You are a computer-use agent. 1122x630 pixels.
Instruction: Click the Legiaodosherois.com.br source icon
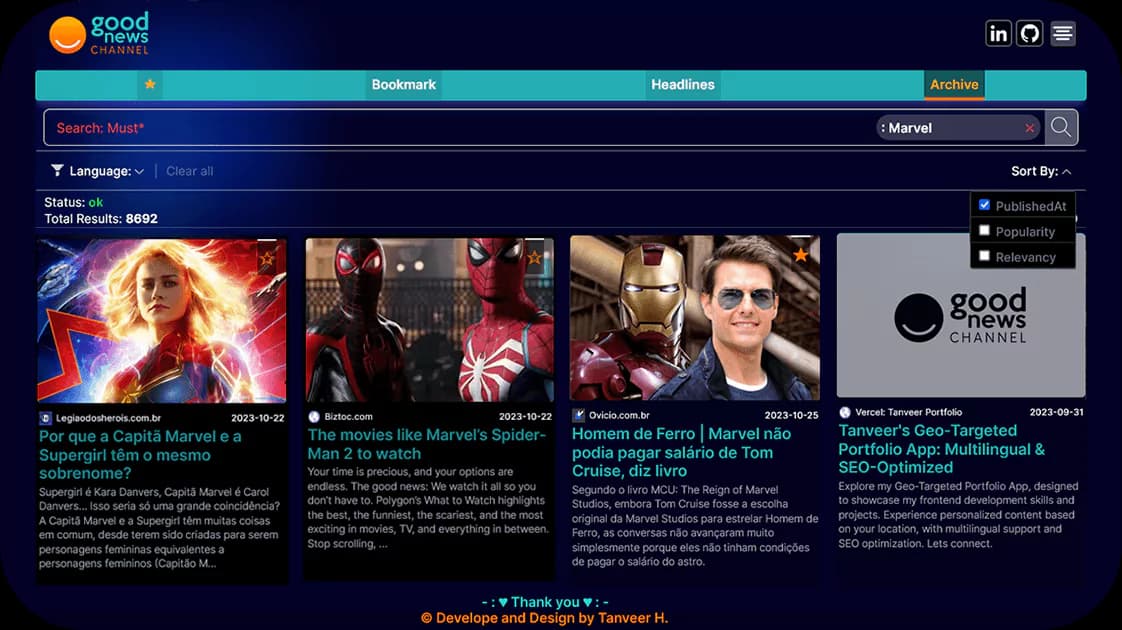[x=45, y=418]
